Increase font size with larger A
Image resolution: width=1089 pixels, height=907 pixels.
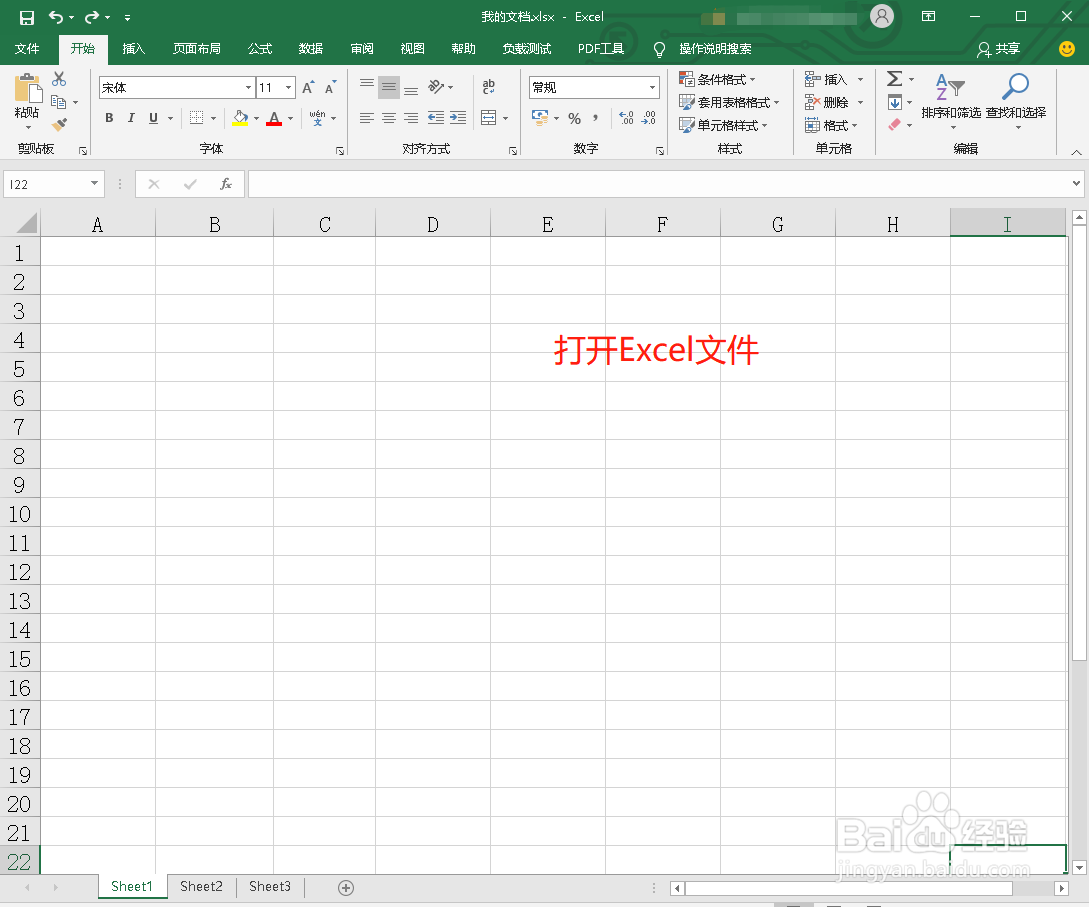(308, 88)
